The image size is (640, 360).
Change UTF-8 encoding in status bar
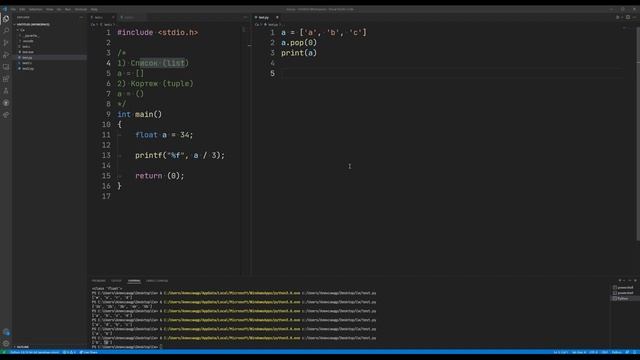pyautogui.click(x=593, y=352)
